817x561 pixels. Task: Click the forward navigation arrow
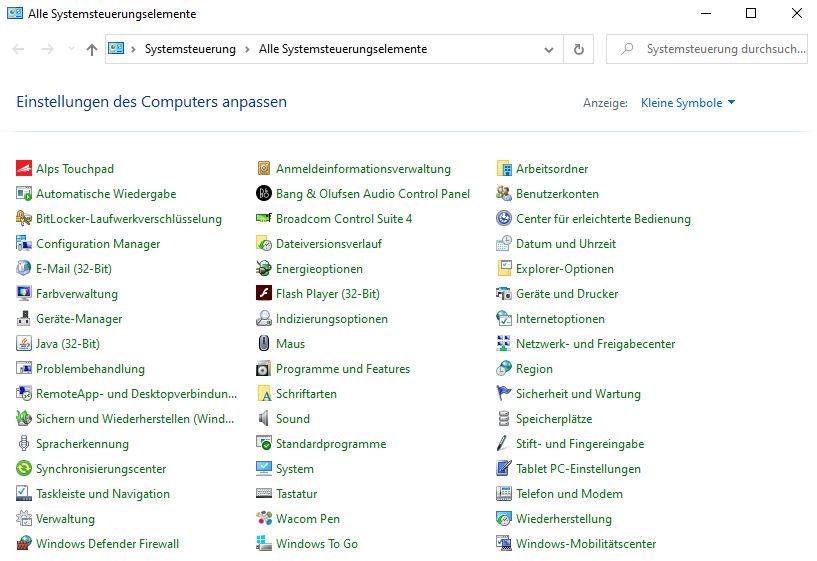[x=47, y=49]
